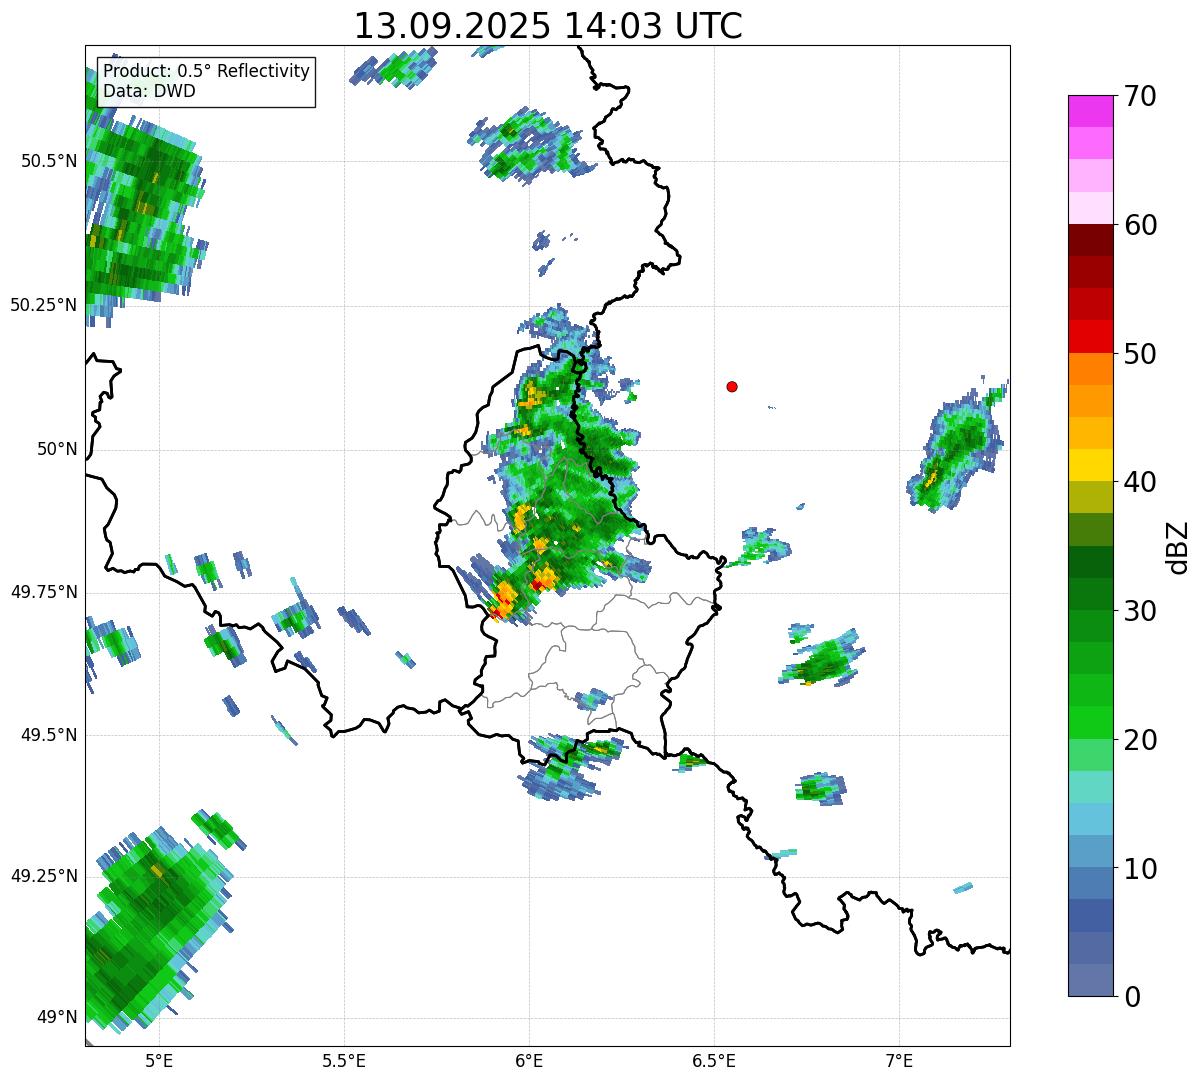Click the 'dBZ' colorbar label

1178,547
